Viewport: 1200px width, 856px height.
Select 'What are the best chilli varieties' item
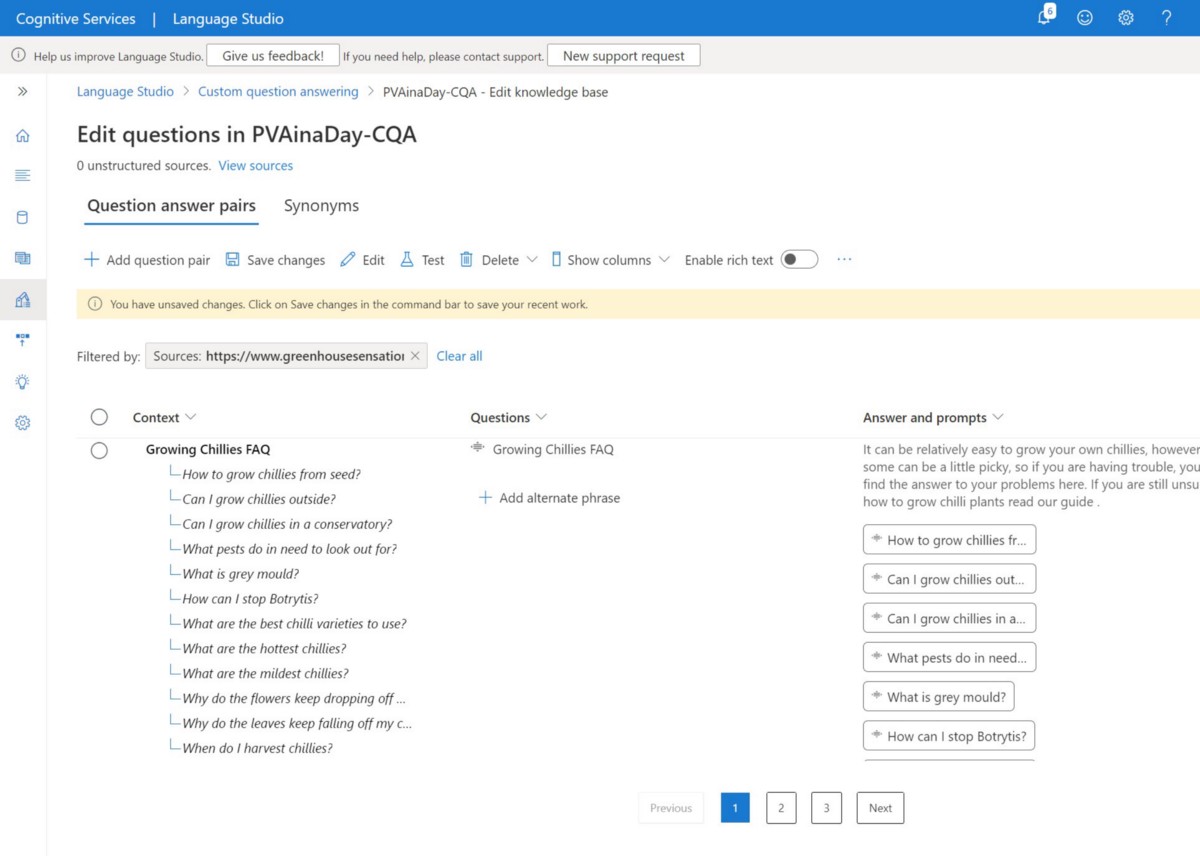point(294,624)
